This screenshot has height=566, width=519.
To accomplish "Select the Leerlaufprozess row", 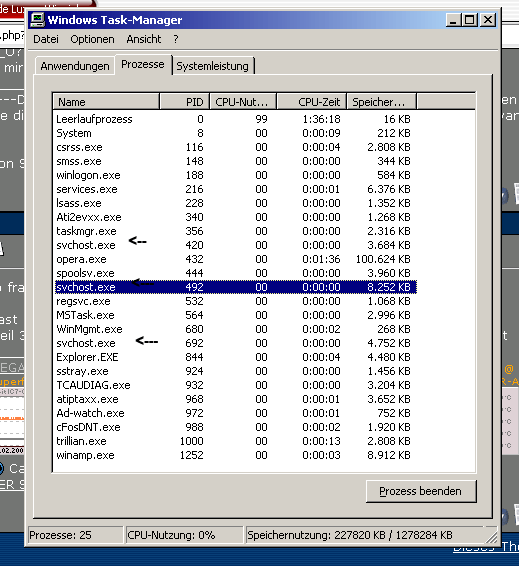I will click(x=236, y=119).
